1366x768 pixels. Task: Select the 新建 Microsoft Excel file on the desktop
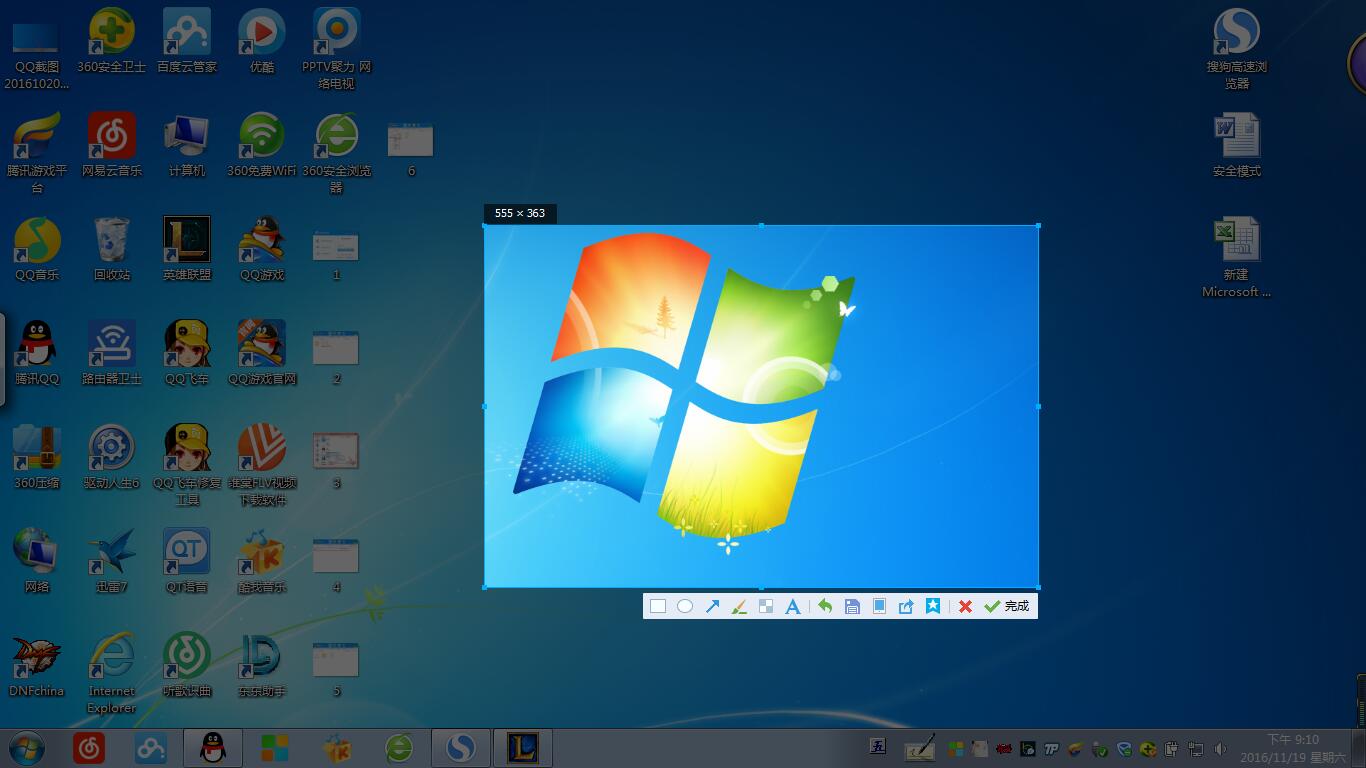tap(1237, 257)
